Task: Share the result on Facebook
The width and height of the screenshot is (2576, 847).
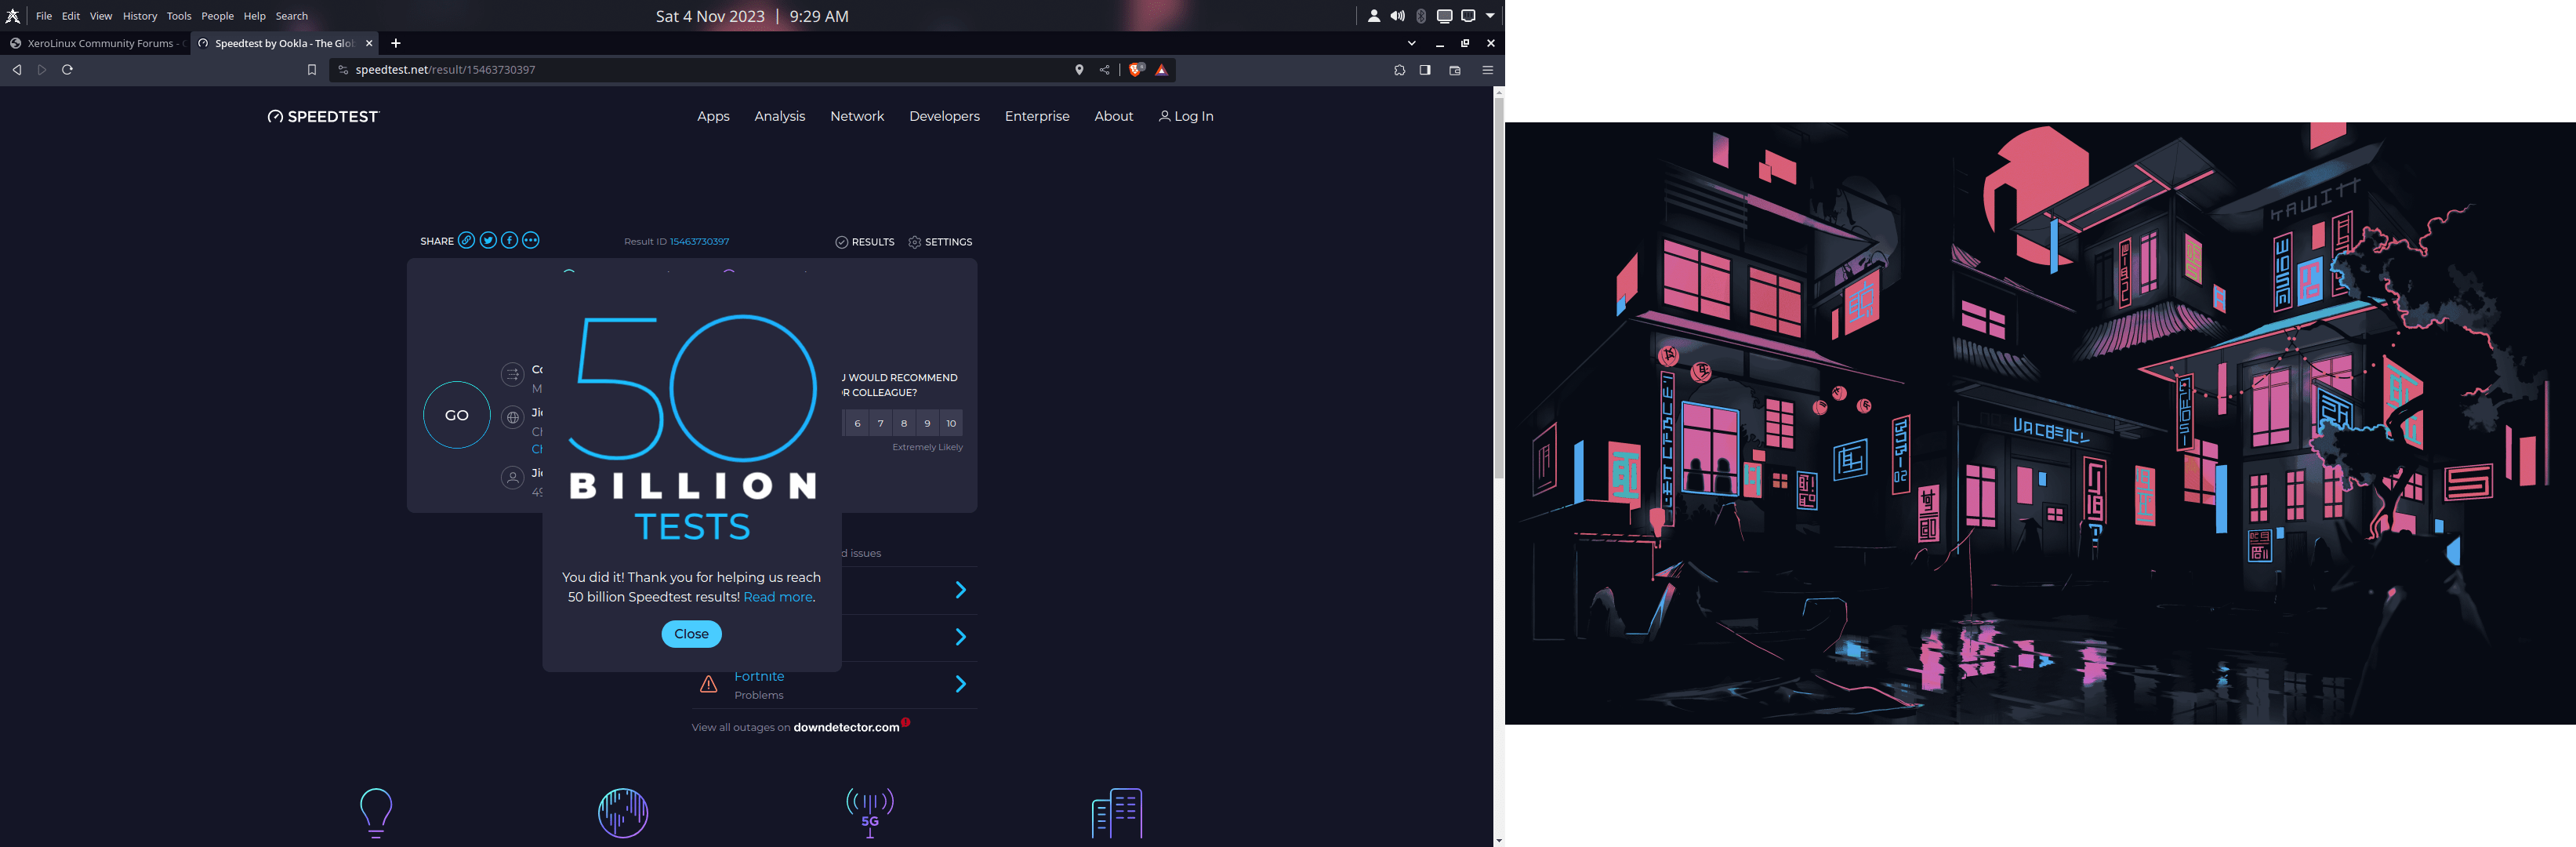Action: pos(510,240)
